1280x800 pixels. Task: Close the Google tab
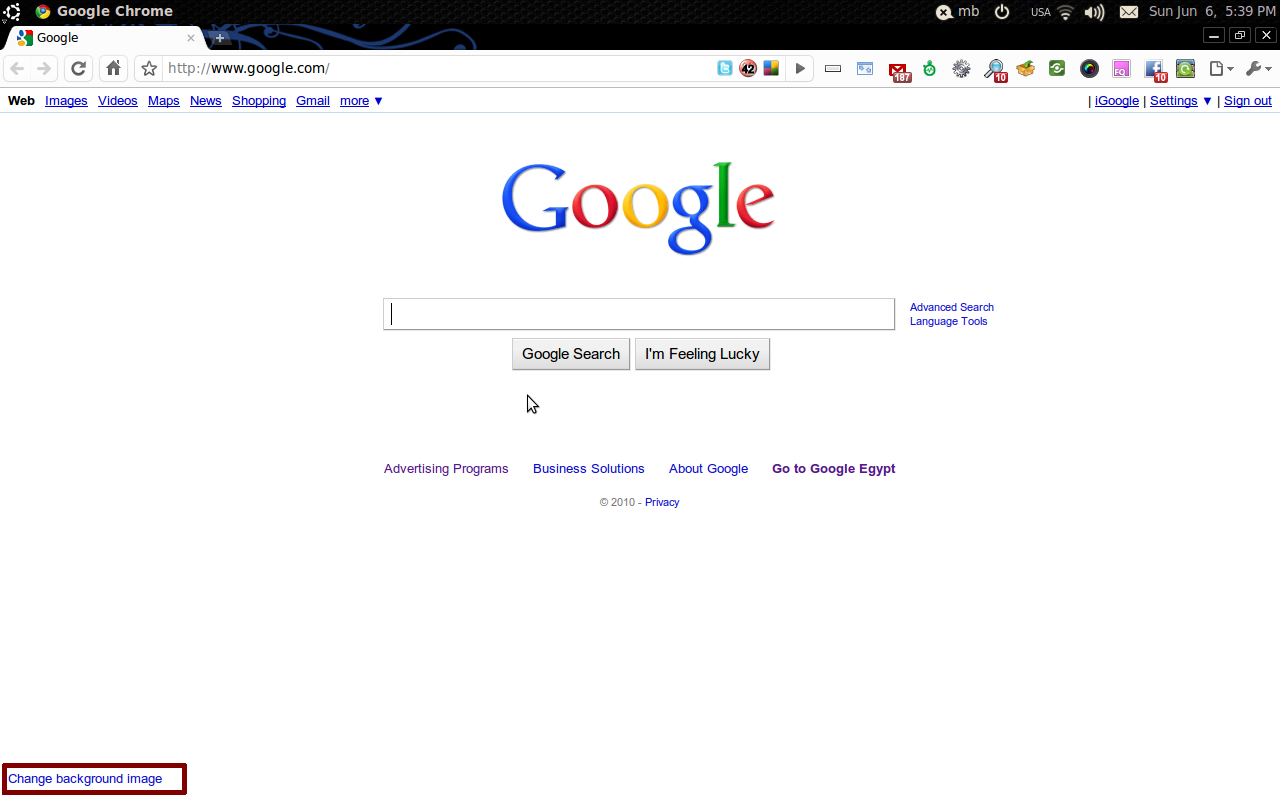click(191, 38)
